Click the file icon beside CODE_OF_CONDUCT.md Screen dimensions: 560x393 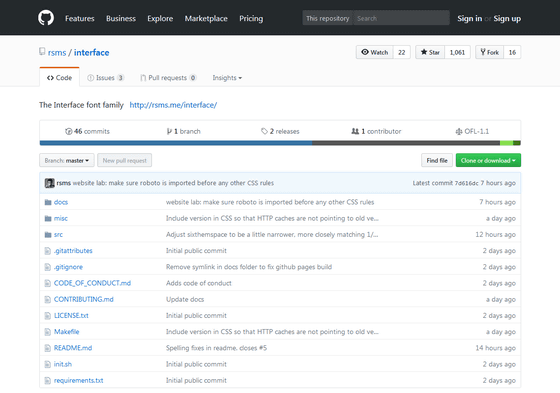click(x=48, y=283)
